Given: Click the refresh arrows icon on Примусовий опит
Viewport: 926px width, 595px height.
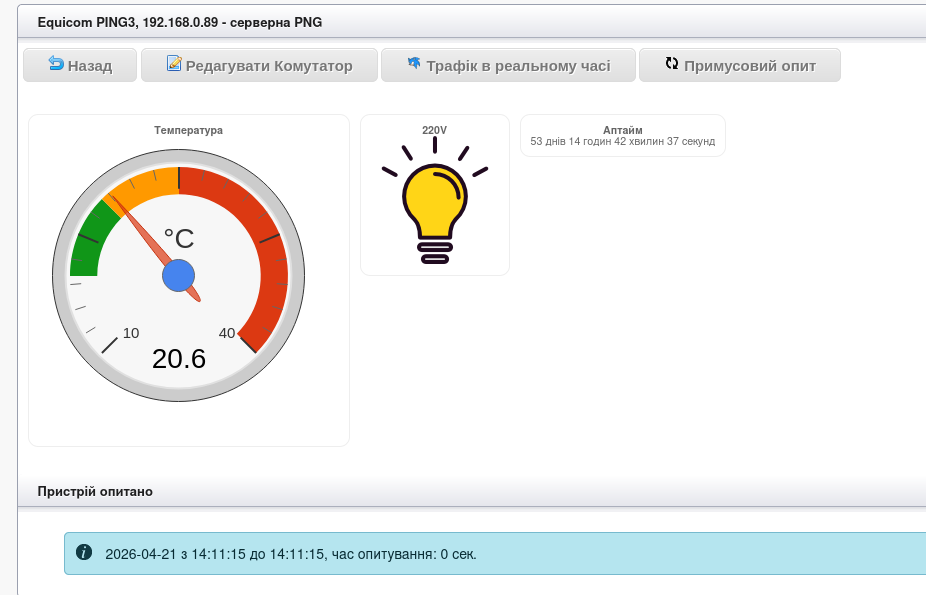Looking at the screenshot, I should click(672, 64).
